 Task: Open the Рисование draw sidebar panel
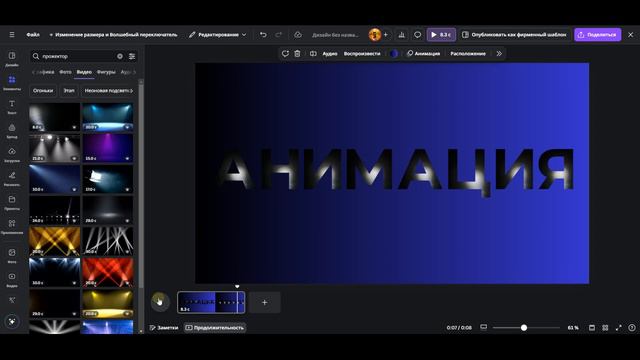click(x=12, y=179)
